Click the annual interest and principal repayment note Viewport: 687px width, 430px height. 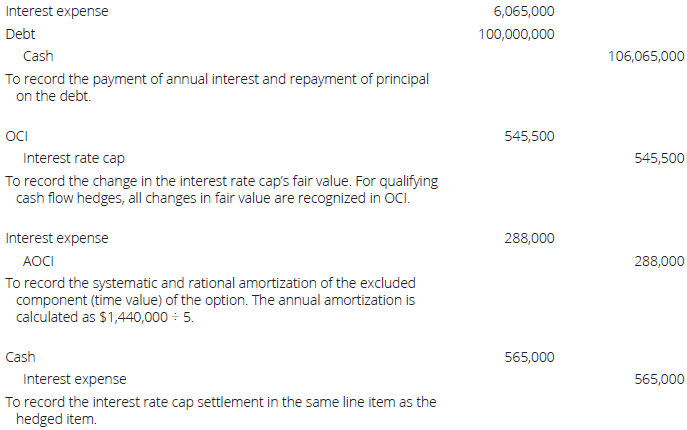(217, 88)
